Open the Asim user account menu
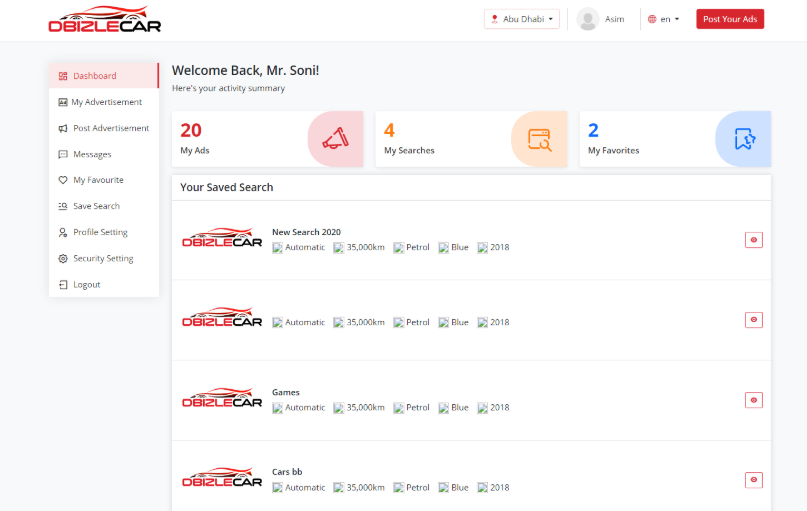The image size is (807, 511). click(x=601, y=19)
